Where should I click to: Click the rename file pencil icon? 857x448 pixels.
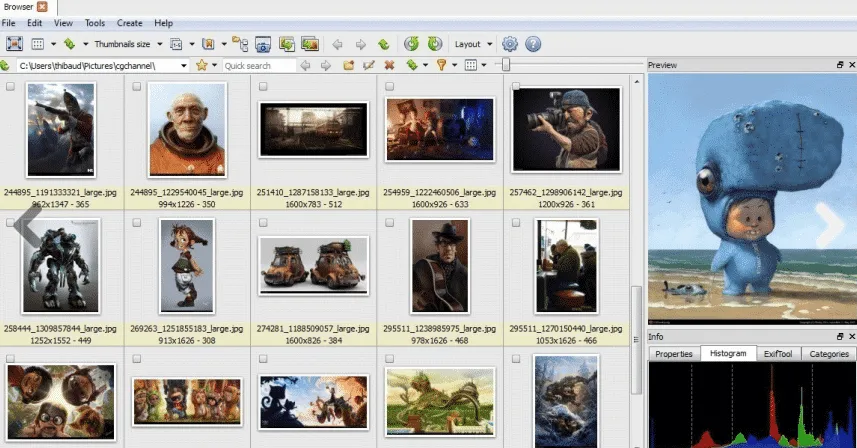click(369, 66)
